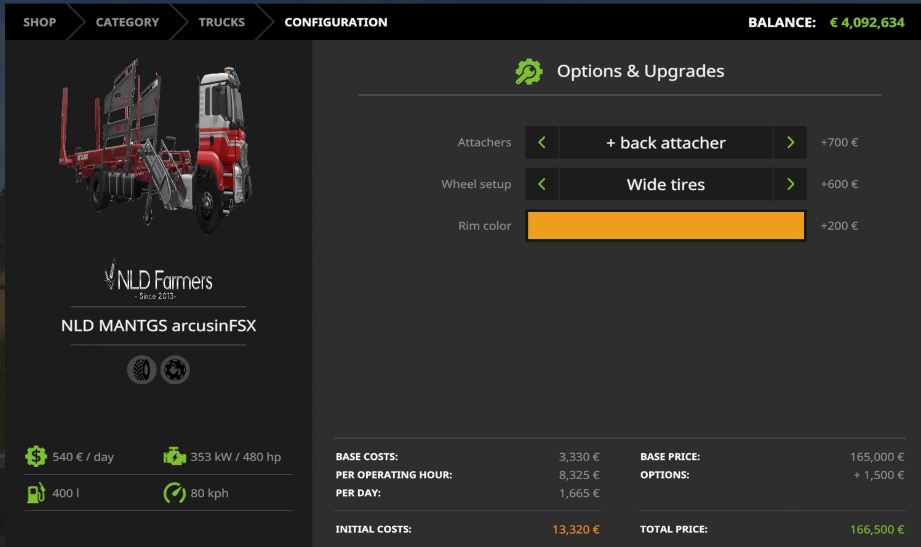Screen dimensions: 921x547
Task: Click the NLD Farmers brand logo
Action: pos(158,280)
